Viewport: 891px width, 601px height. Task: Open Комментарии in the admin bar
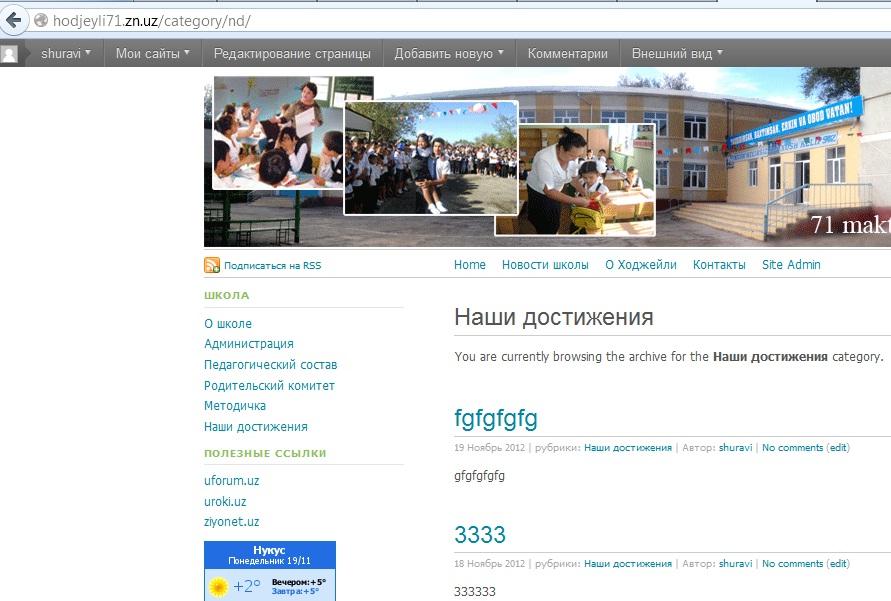(x=567, y=54)
